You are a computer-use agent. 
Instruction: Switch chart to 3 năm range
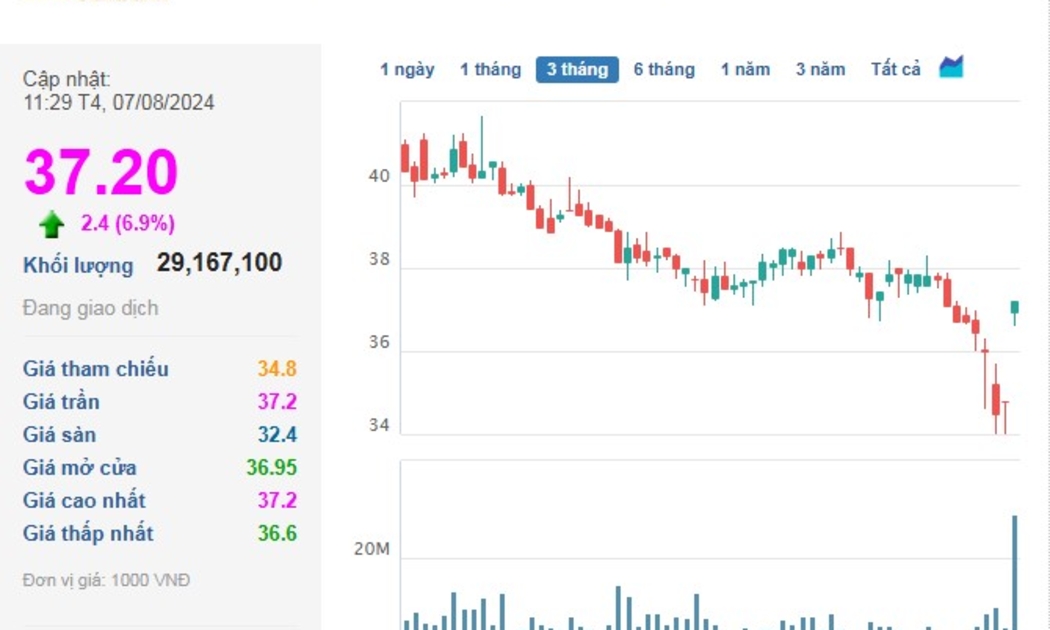pyautogui.click(x=820, y=70)
